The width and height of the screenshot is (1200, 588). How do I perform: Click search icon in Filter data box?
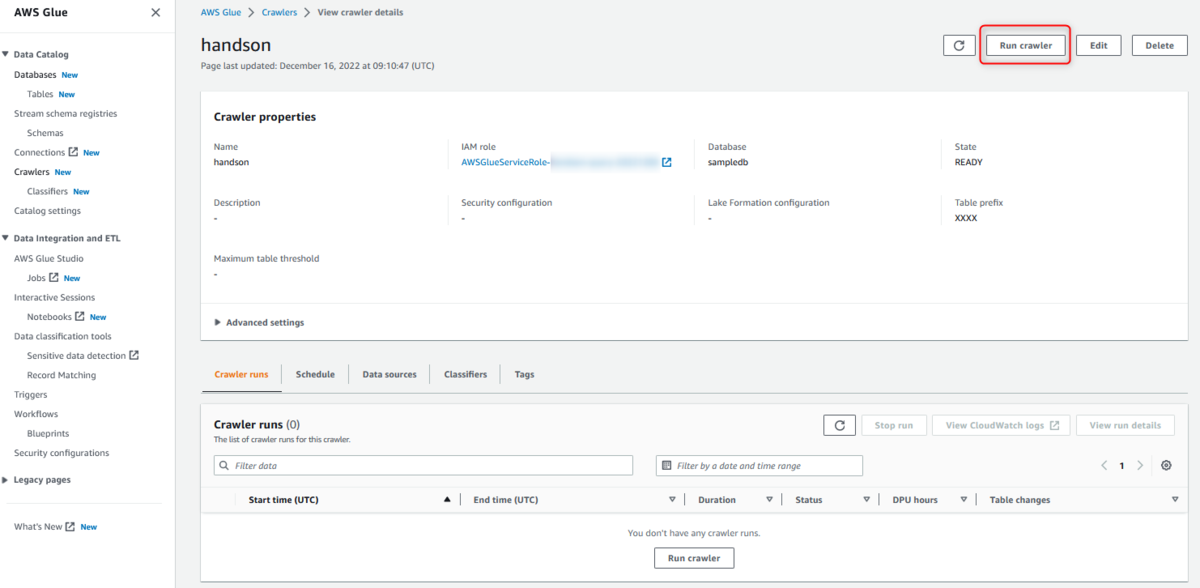[224, 466]
